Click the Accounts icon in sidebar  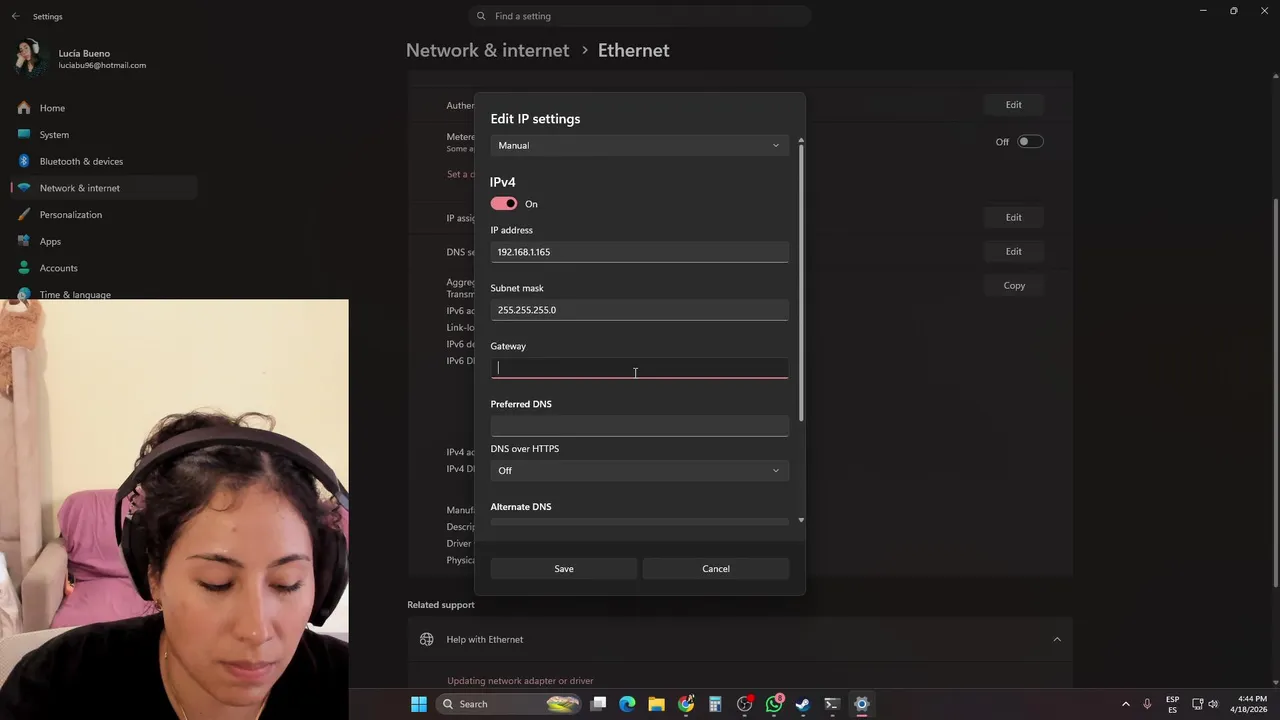(x=24, y=268)
